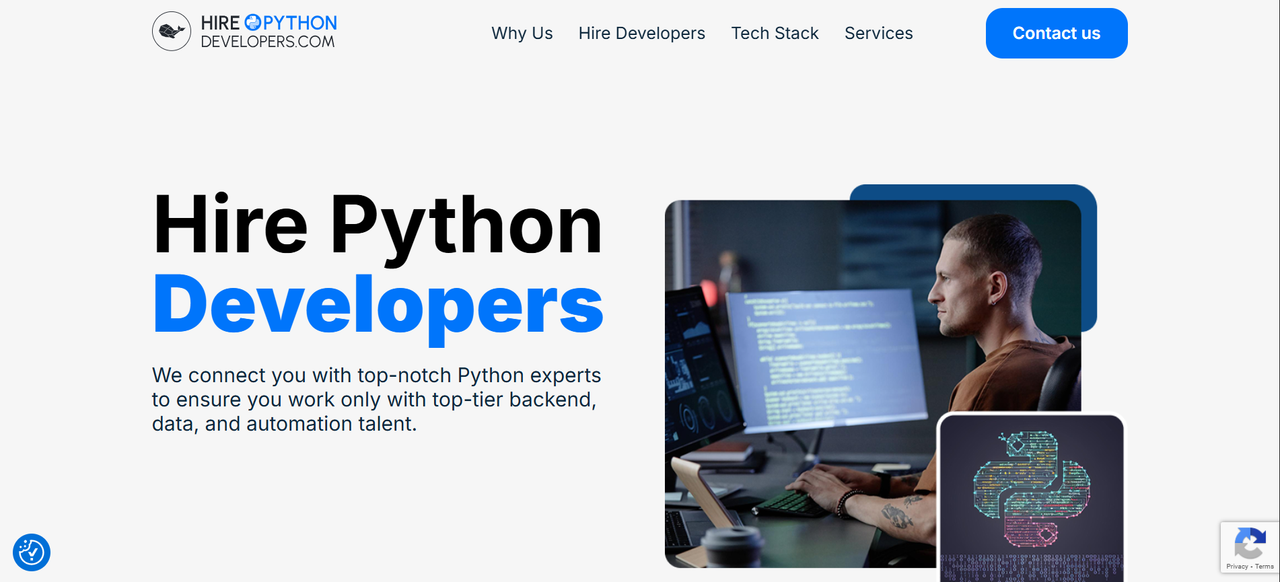
Task: Click the reCAPTCHA badge logo
Action: point(1250,545)
